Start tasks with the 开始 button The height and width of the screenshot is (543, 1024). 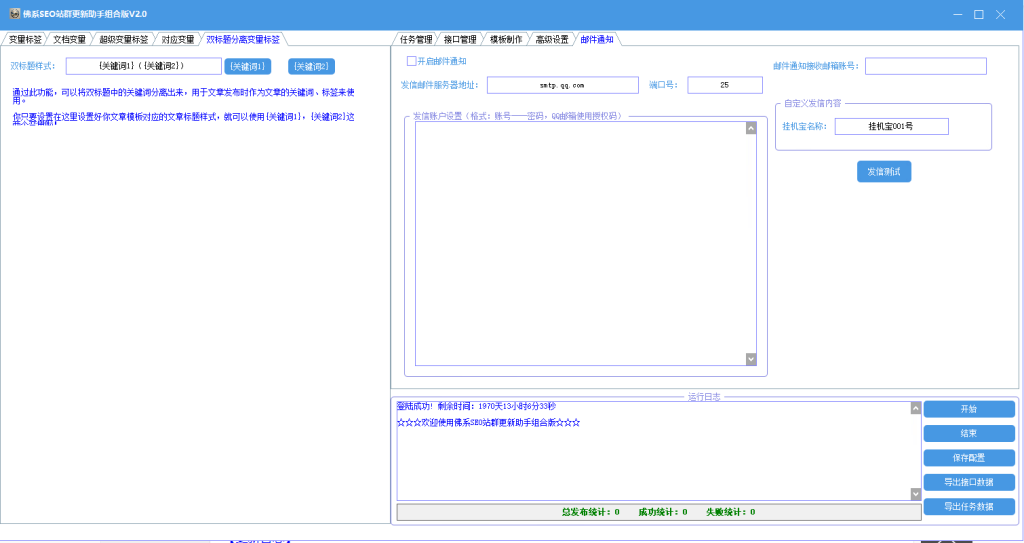(968, 408)
